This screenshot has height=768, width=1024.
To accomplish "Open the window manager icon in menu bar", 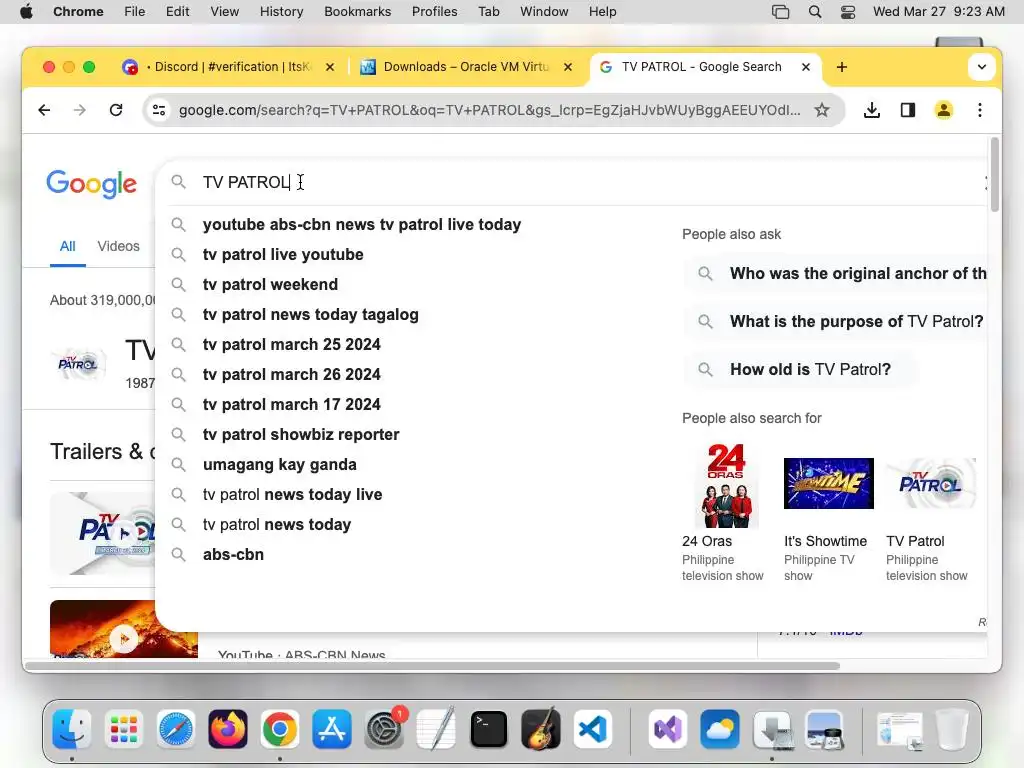I will pyautogui.click(x=780, y=12).
